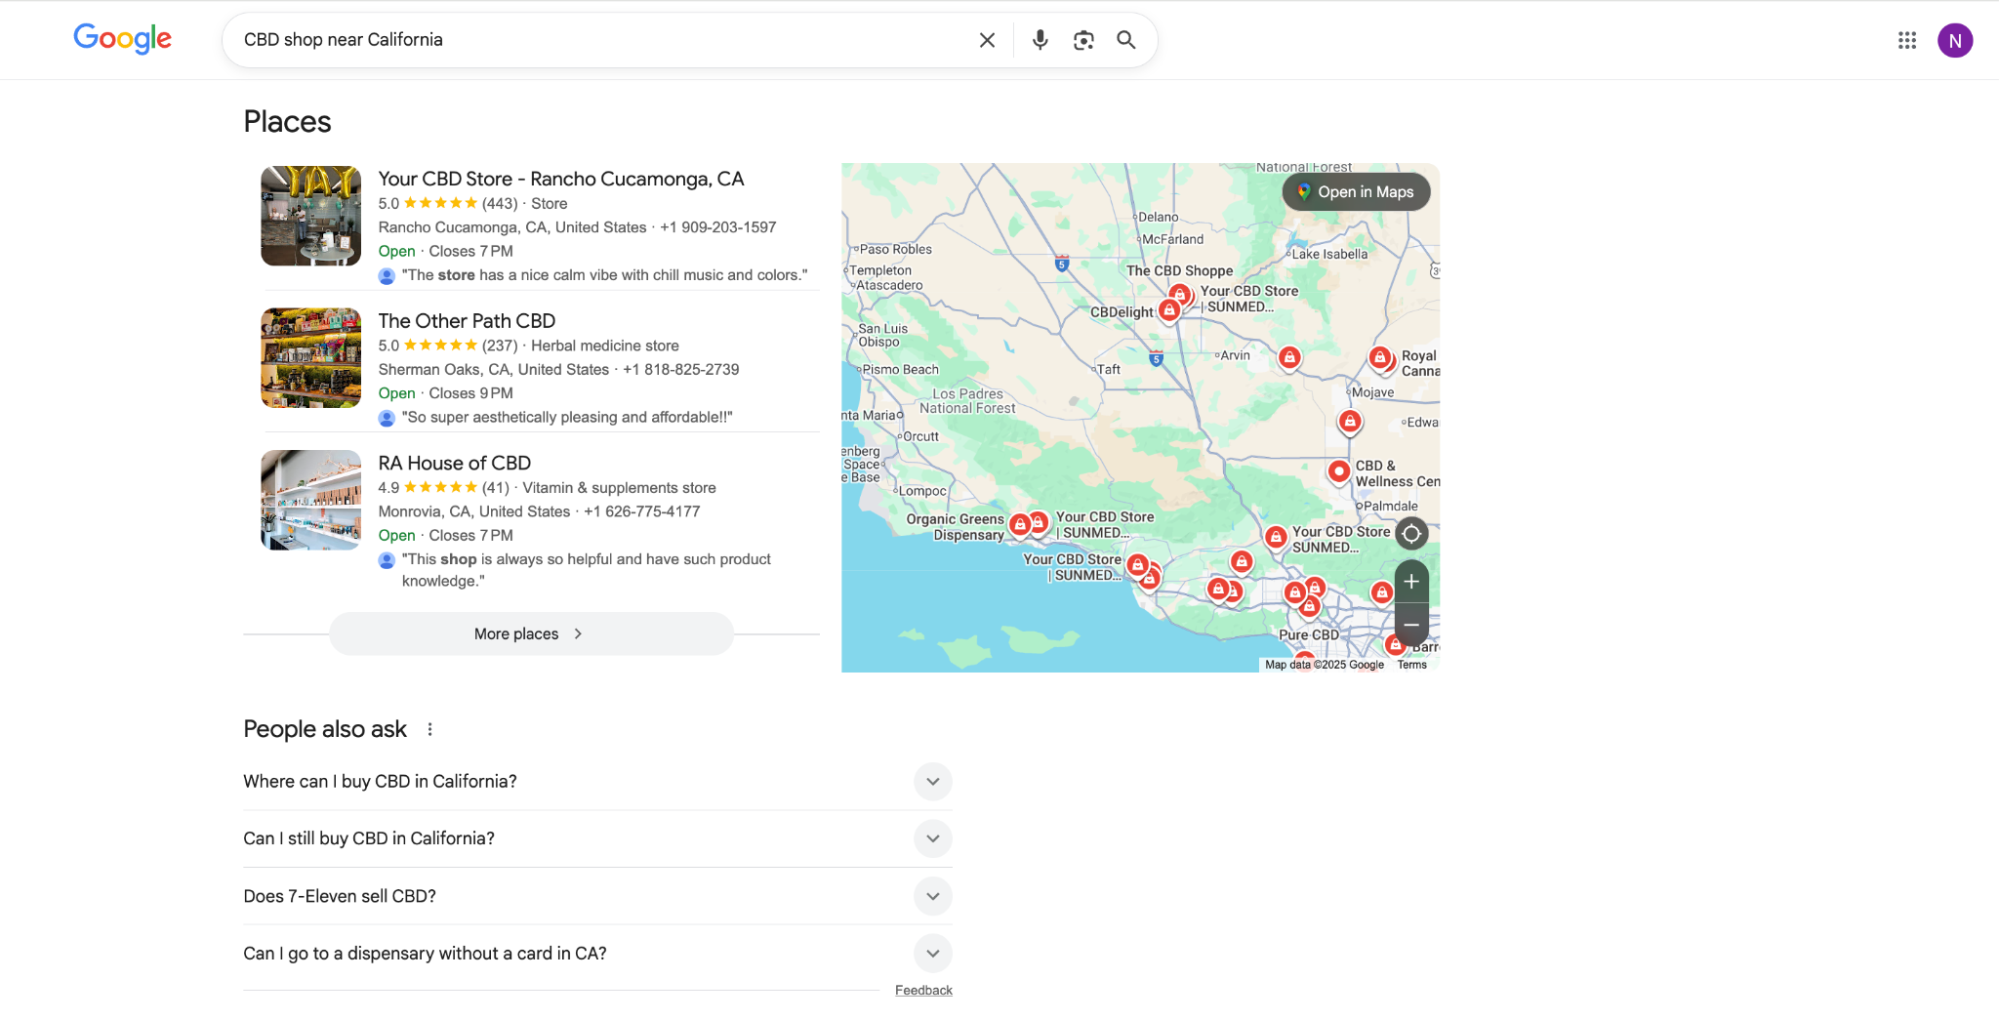Expand "Where can I buy CBD in California?"
The width and height of the screenshot is (1999, 1027).
932,781
